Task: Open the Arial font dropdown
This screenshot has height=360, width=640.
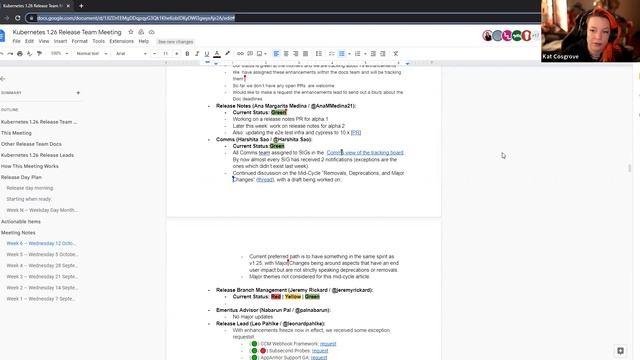Action: click(x=131, y=53)
